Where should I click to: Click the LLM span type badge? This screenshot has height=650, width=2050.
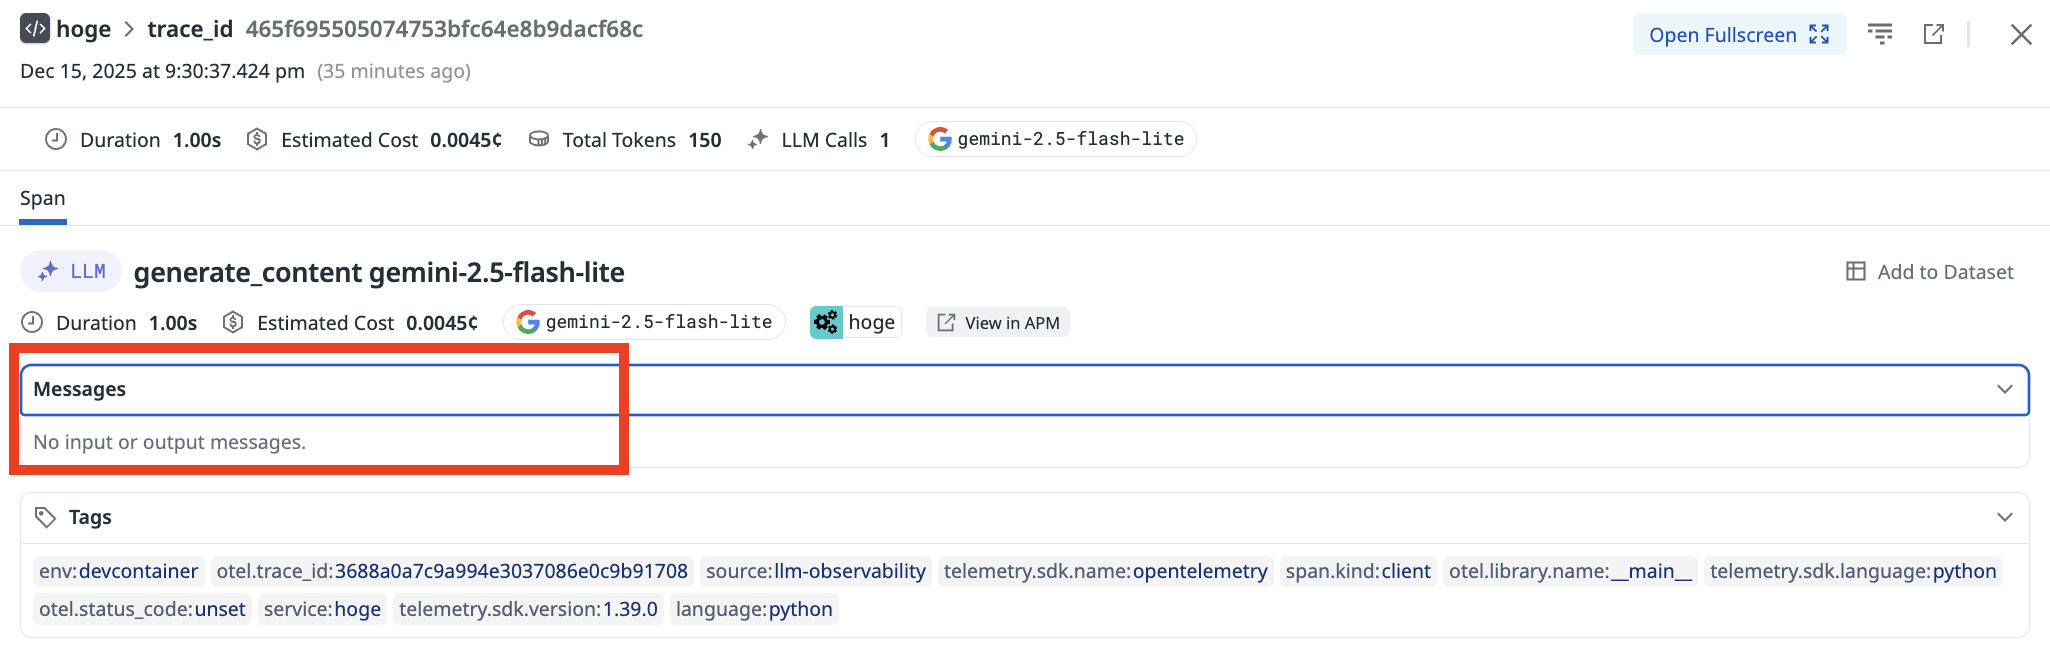[x=71, y=272]
